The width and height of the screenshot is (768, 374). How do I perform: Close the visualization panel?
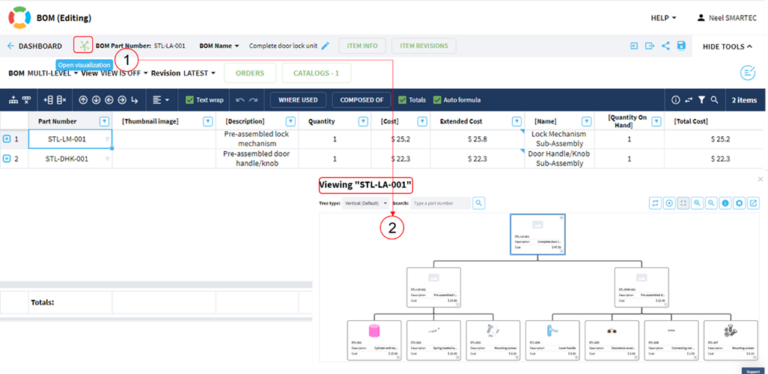click(x=760, y=180)
